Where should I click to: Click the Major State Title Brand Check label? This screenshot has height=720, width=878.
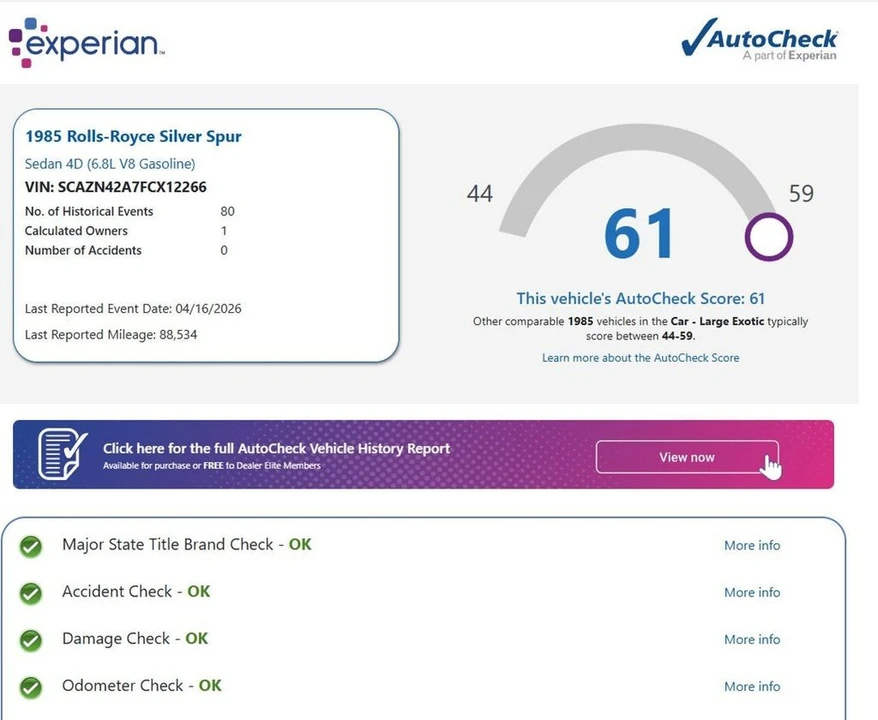(186, 544)
